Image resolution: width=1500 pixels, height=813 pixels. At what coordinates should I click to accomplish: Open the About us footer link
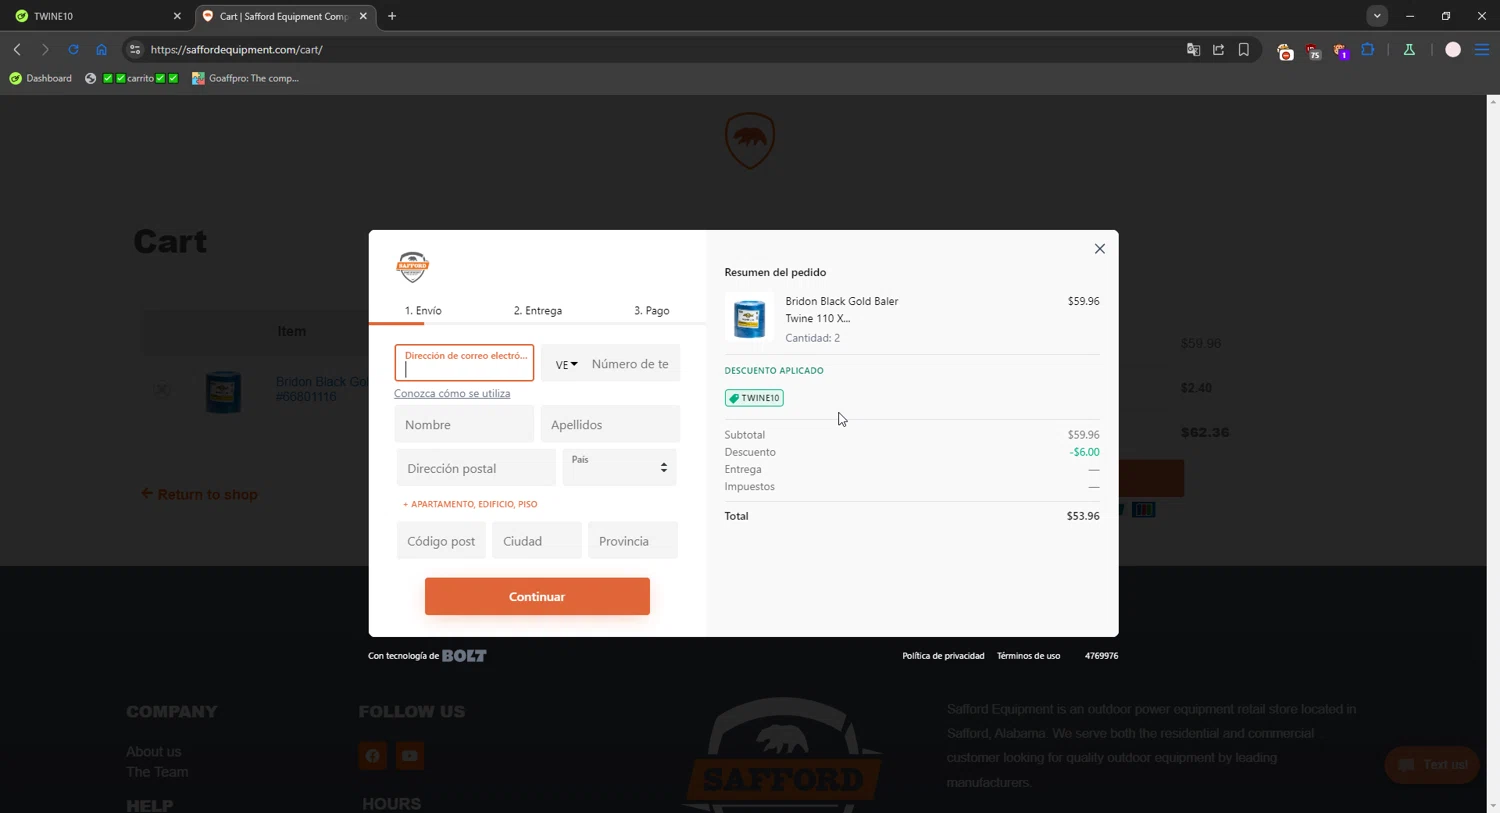click(154, 752)
